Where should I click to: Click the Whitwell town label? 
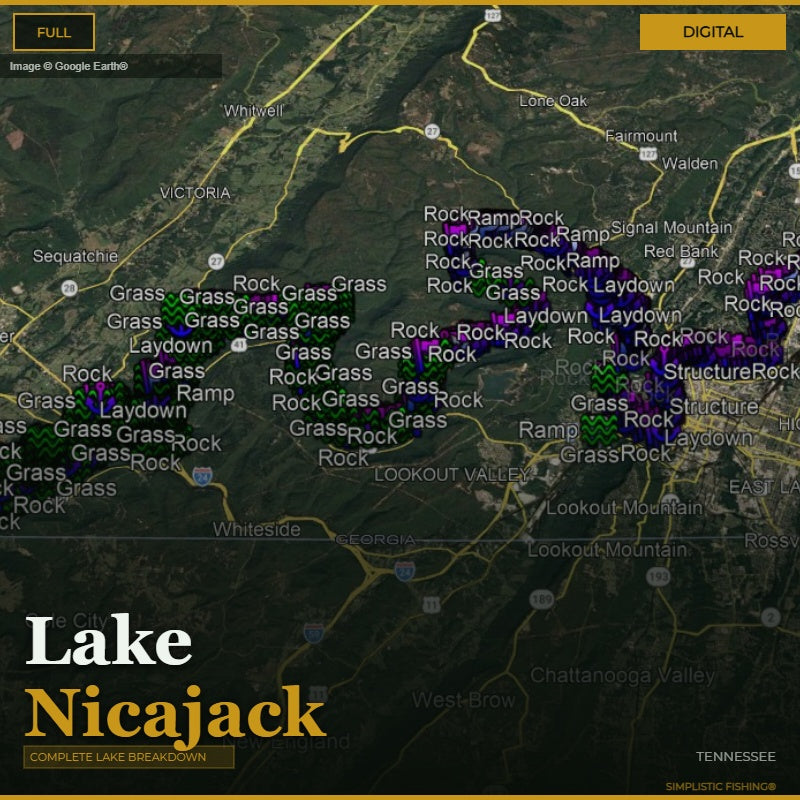coord(253,111)
